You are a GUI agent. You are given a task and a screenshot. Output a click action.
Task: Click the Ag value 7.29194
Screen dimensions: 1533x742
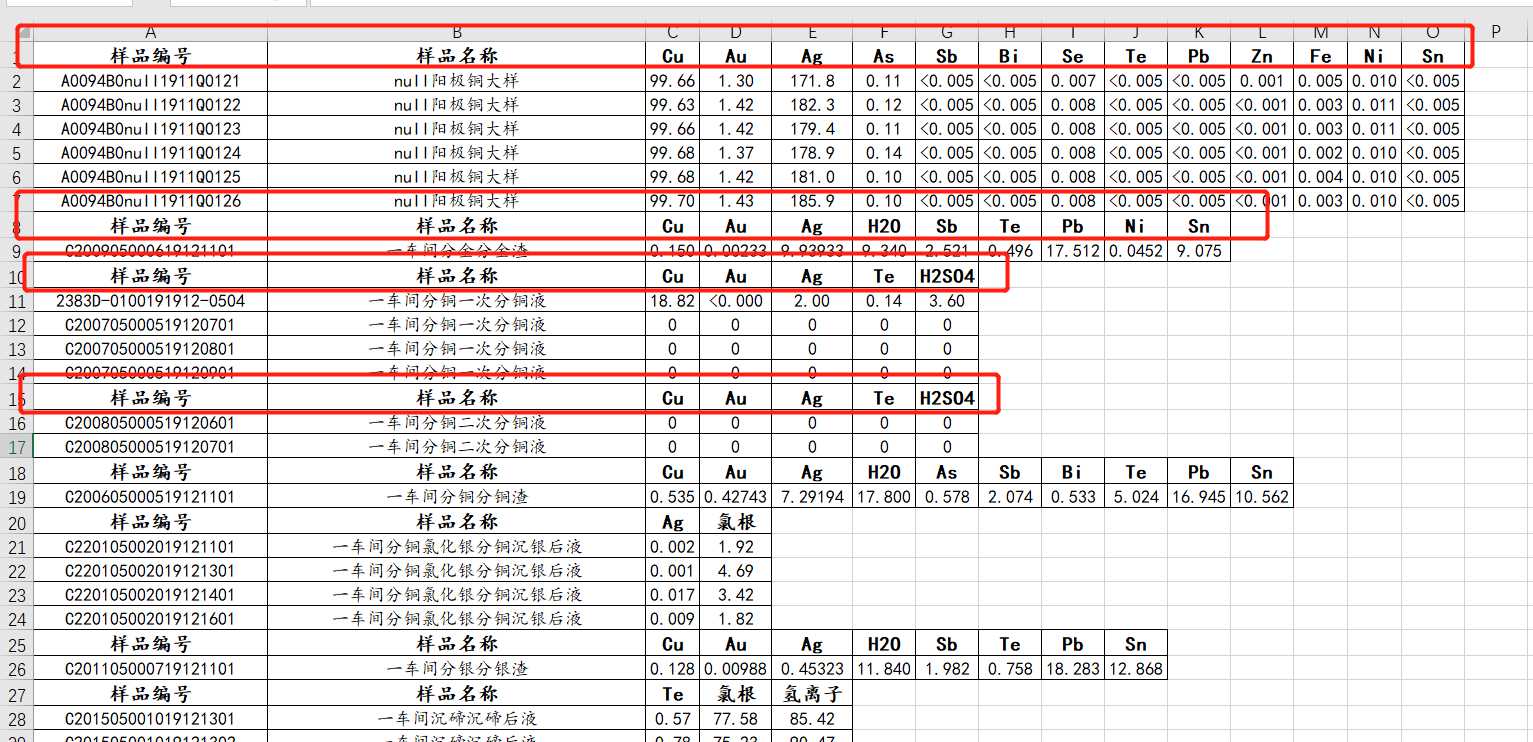812,497
